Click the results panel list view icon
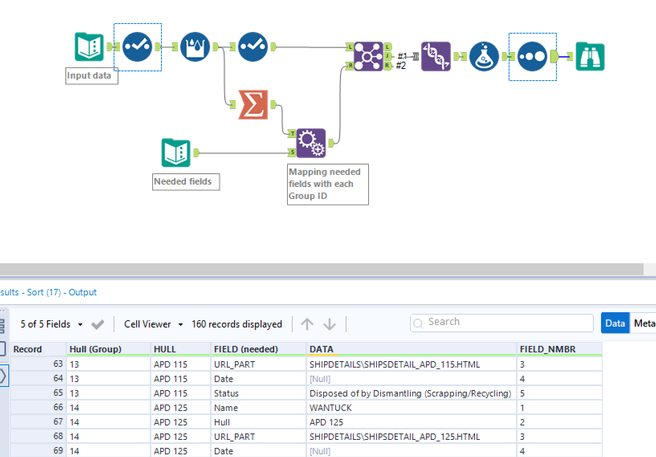Screen dimensions: 656x457 2,326
